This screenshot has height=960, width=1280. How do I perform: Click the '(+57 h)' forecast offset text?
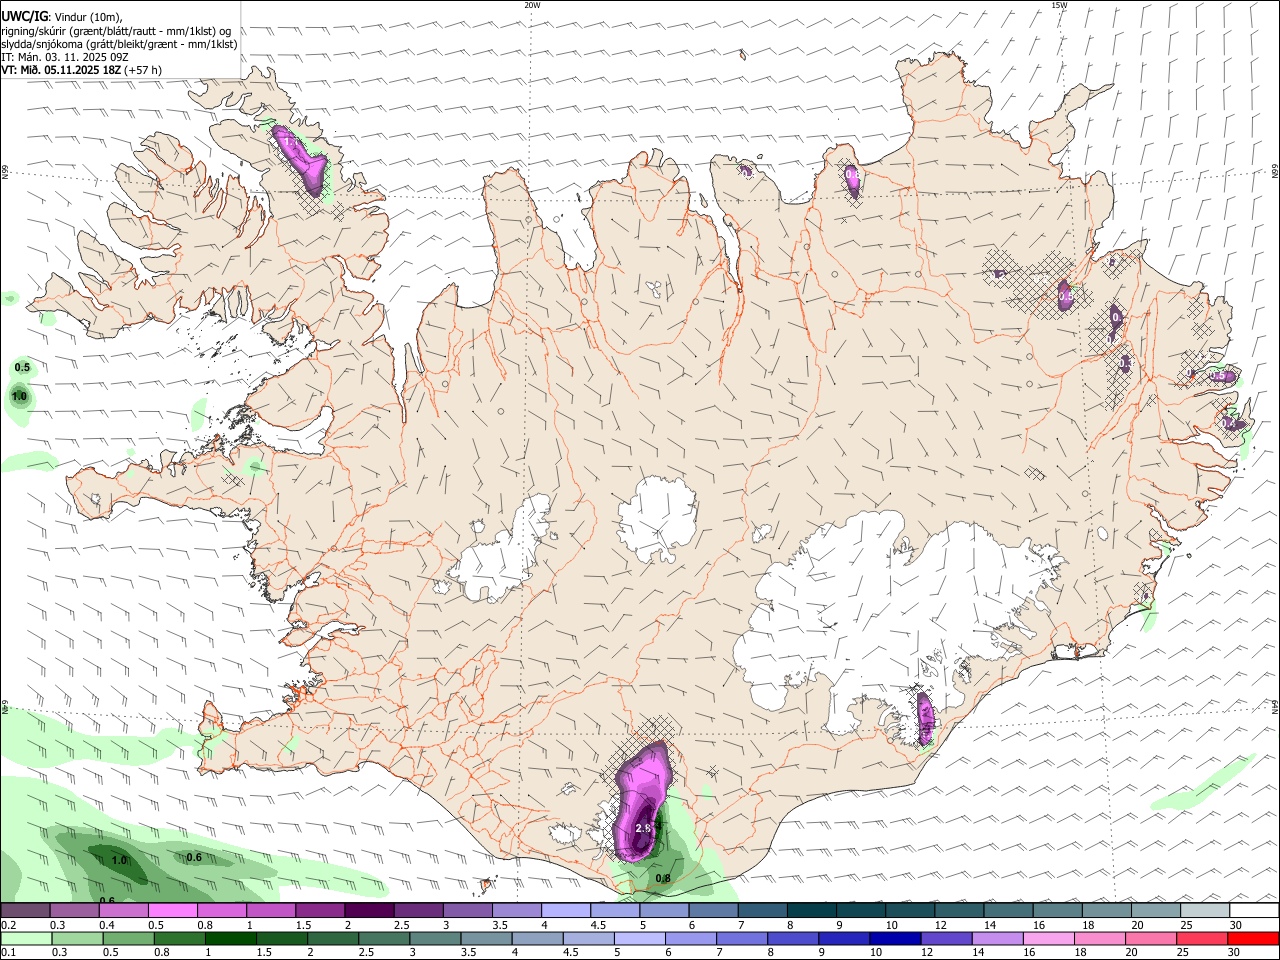pos(143,70)
